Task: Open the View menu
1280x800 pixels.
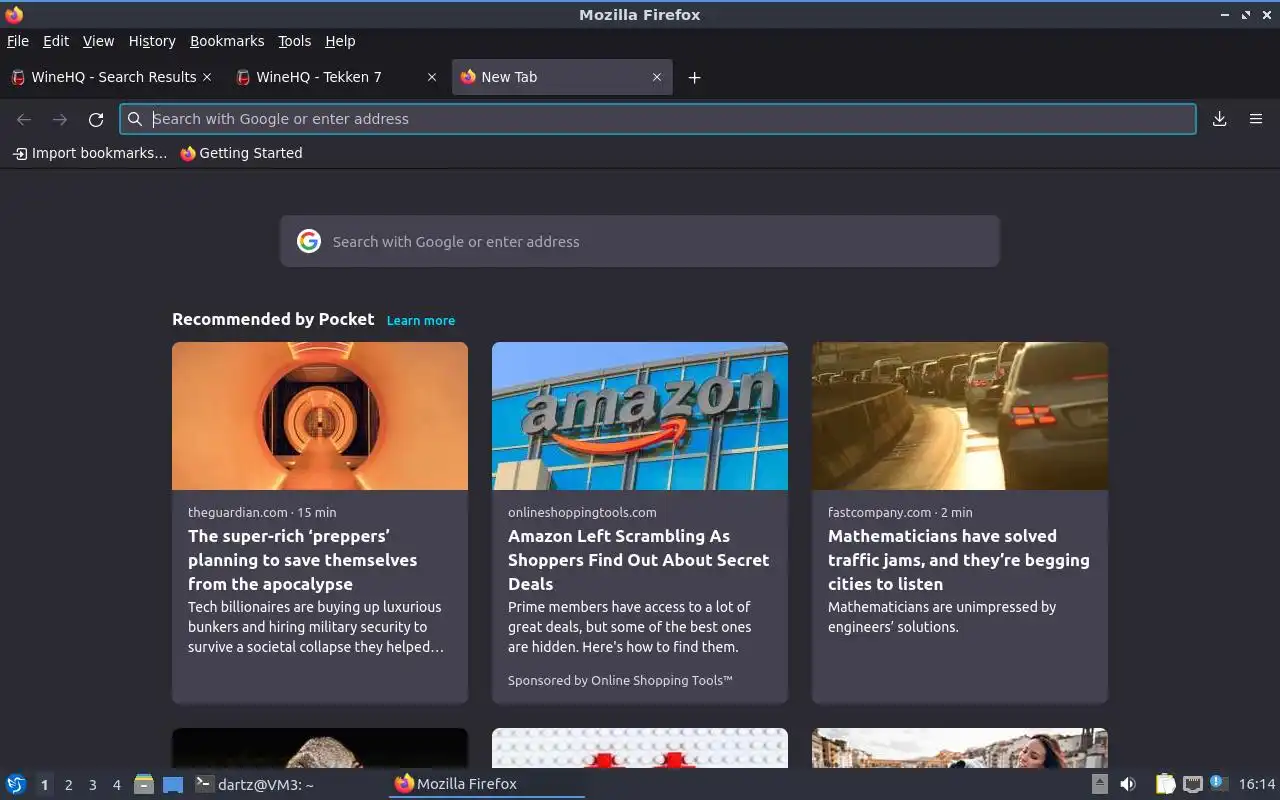Action: point(98,41)
